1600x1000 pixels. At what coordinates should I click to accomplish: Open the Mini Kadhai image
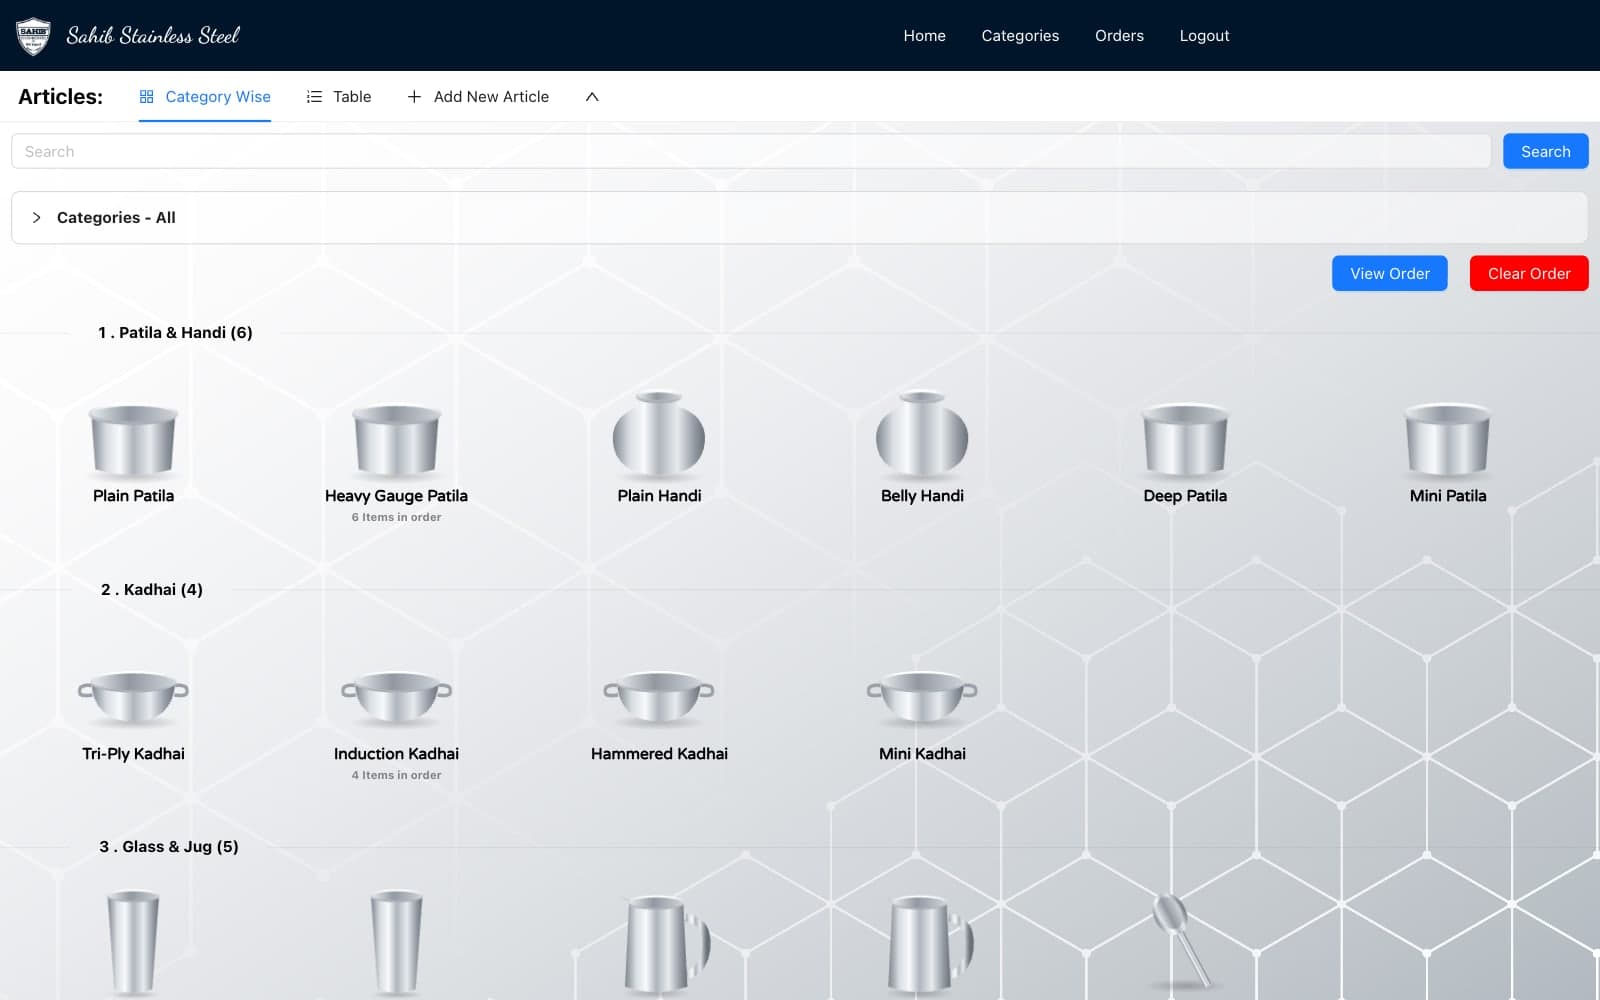[x=922, y=697]
